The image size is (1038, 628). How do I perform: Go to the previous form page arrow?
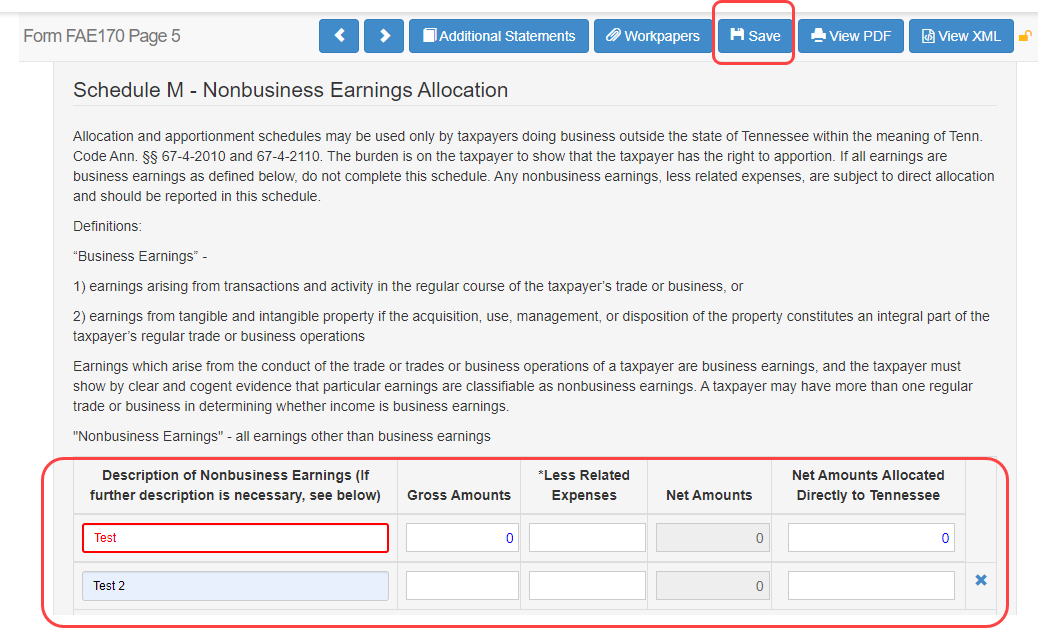339,36
